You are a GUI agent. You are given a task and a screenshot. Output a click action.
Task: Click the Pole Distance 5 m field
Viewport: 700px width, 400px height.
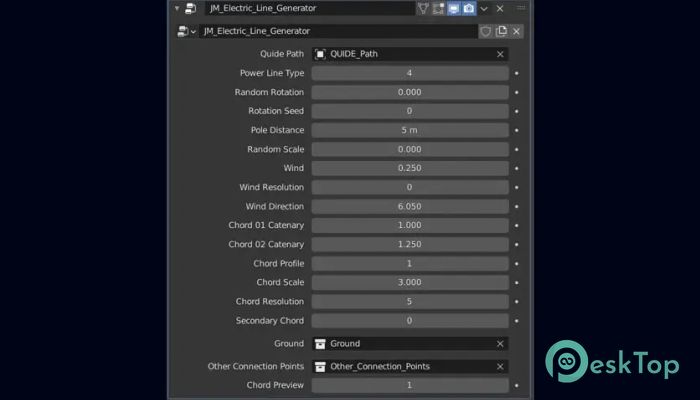pyautogui.click(x=410, y=130)
